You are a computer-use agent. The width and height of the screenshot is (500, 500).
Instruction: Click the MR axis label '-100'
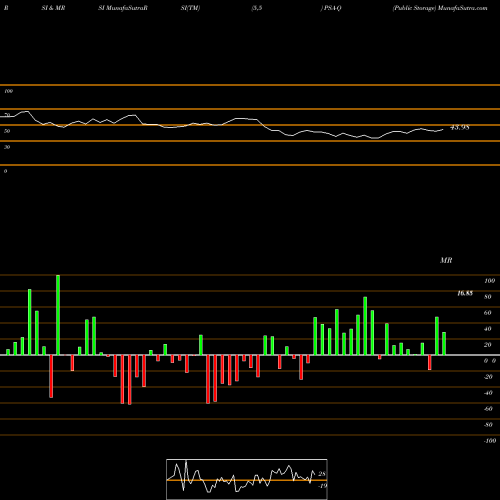tap(490, 441)
